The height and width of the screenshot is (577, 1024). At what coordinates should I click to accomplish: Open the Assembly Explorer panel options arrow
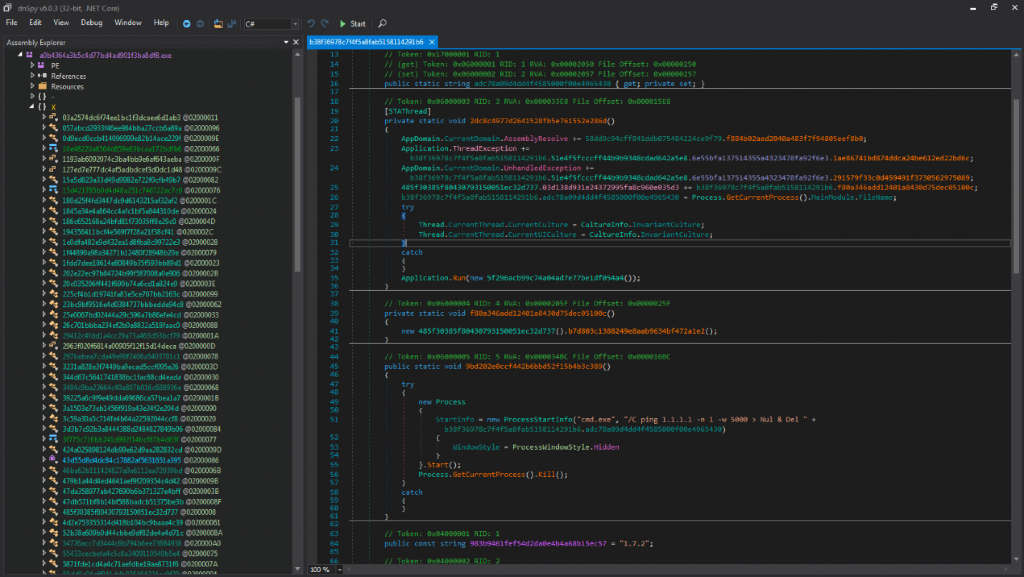click(287, 43)
